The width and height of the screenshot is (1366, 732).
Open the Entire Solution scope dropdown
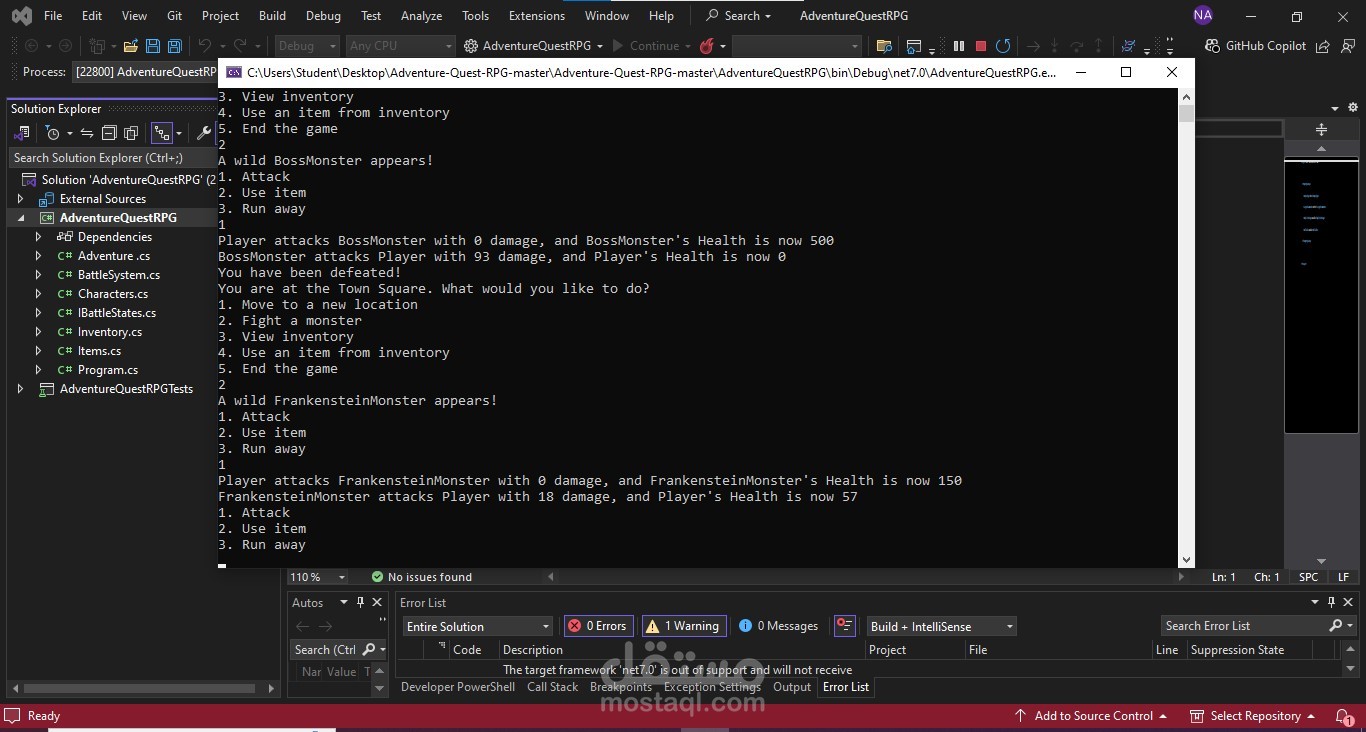tap(478, 626)
